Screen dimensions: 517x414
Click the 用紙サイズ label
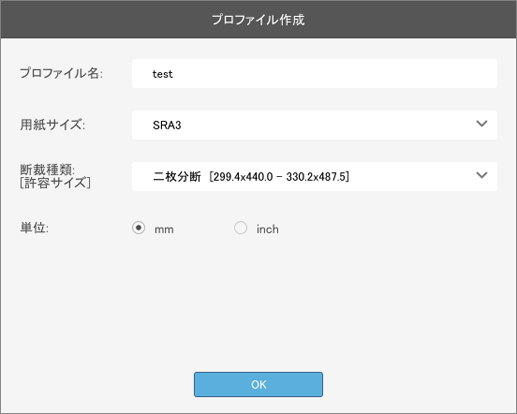[53, 125]
